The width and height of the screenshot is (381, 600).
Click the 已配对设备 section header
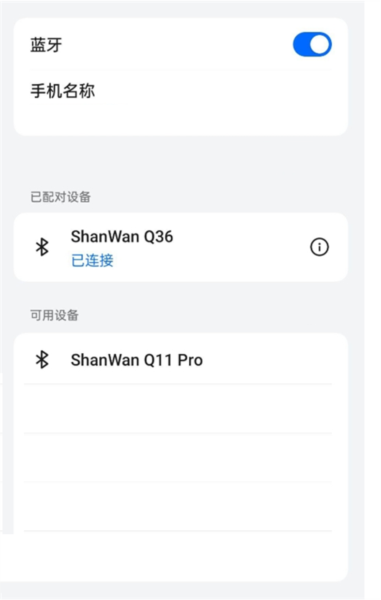[60, 197]
